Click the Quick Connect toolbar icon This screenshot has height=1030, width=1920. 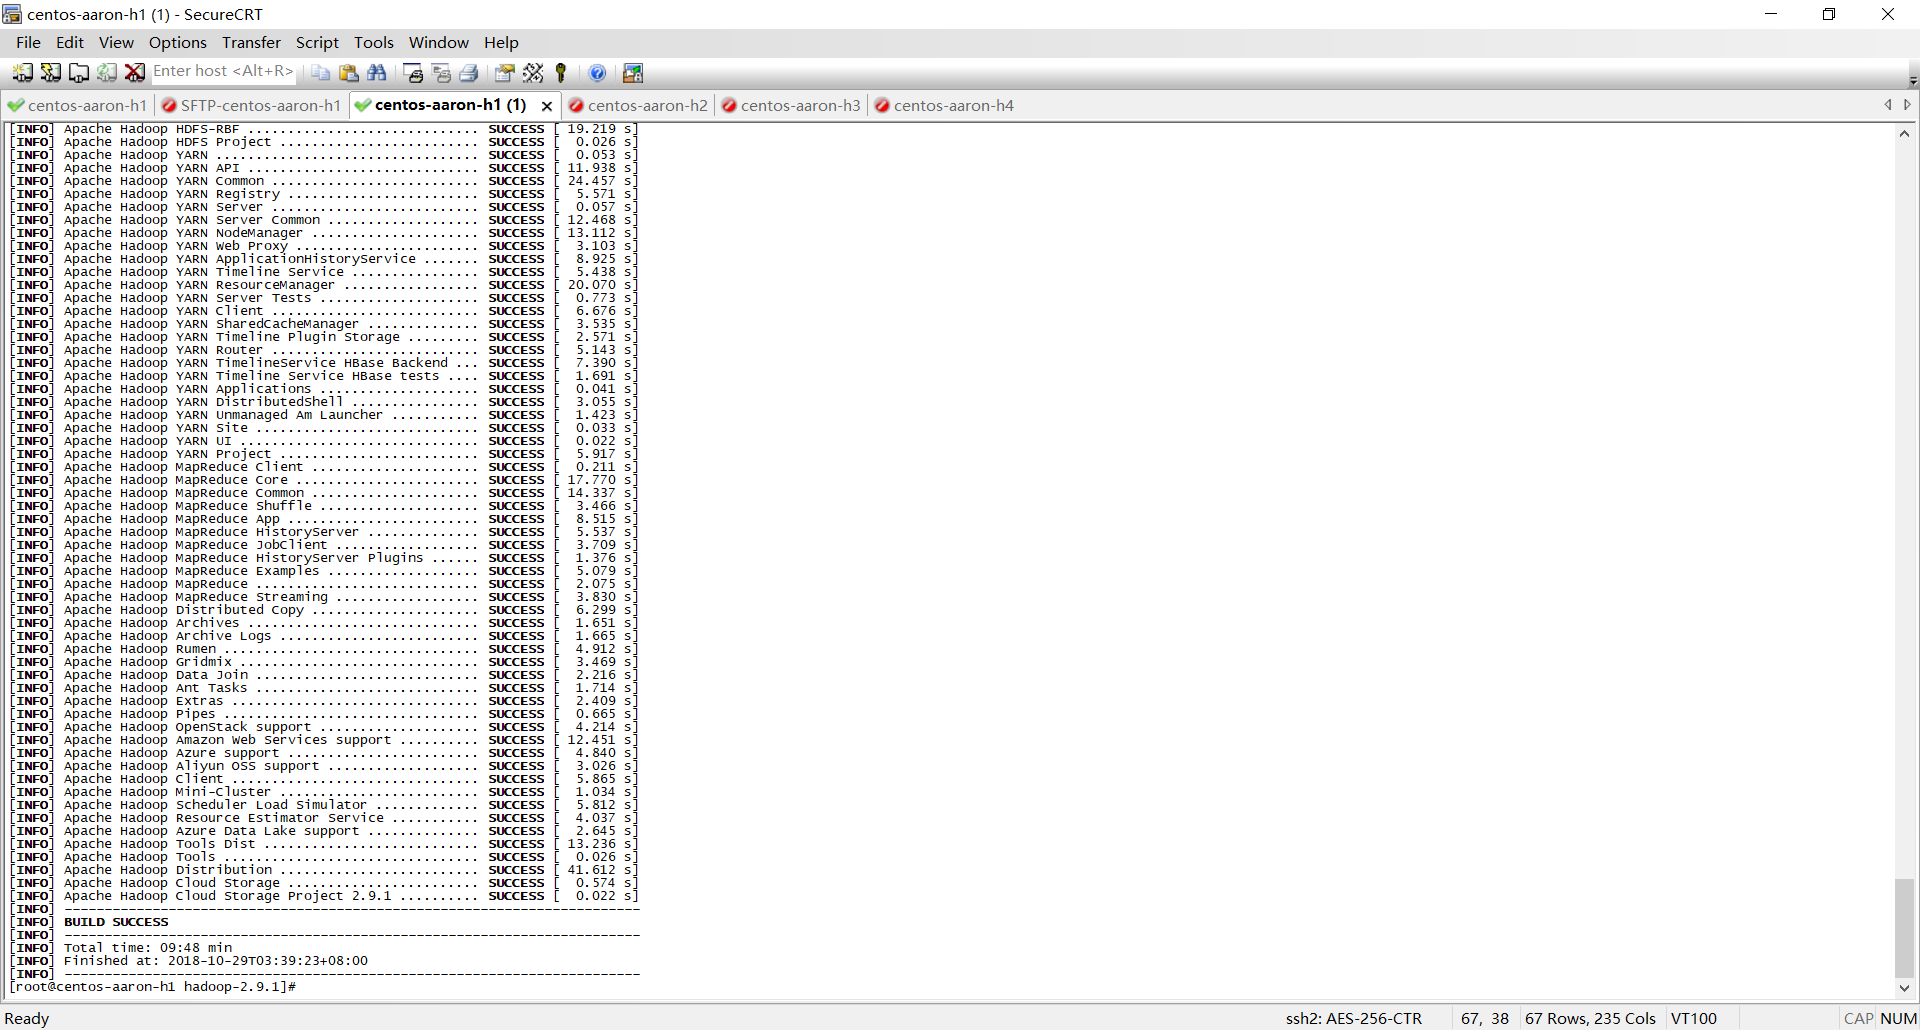pyautogui.click(x=50, y=73)
